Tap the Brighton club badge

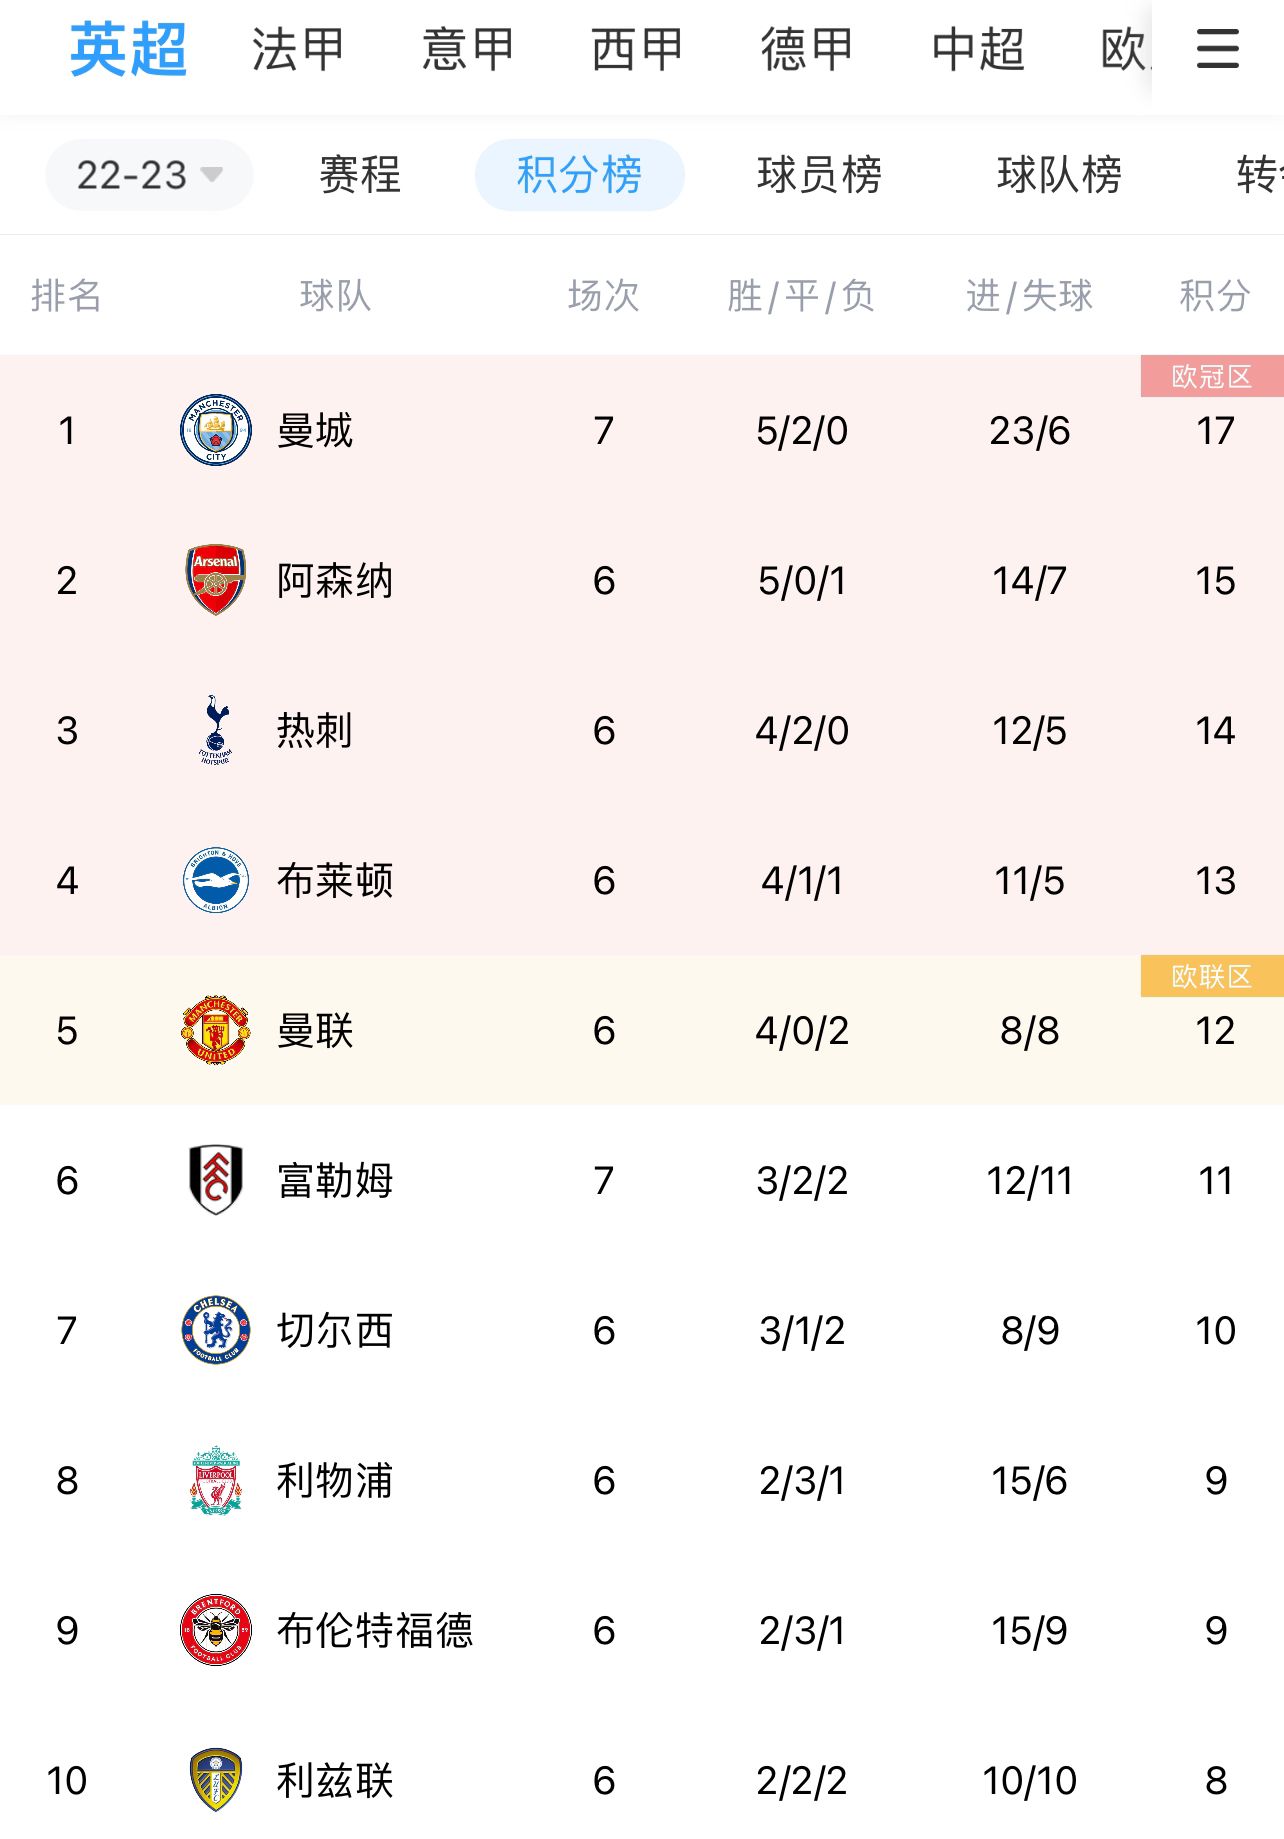(x=216, y=880)
